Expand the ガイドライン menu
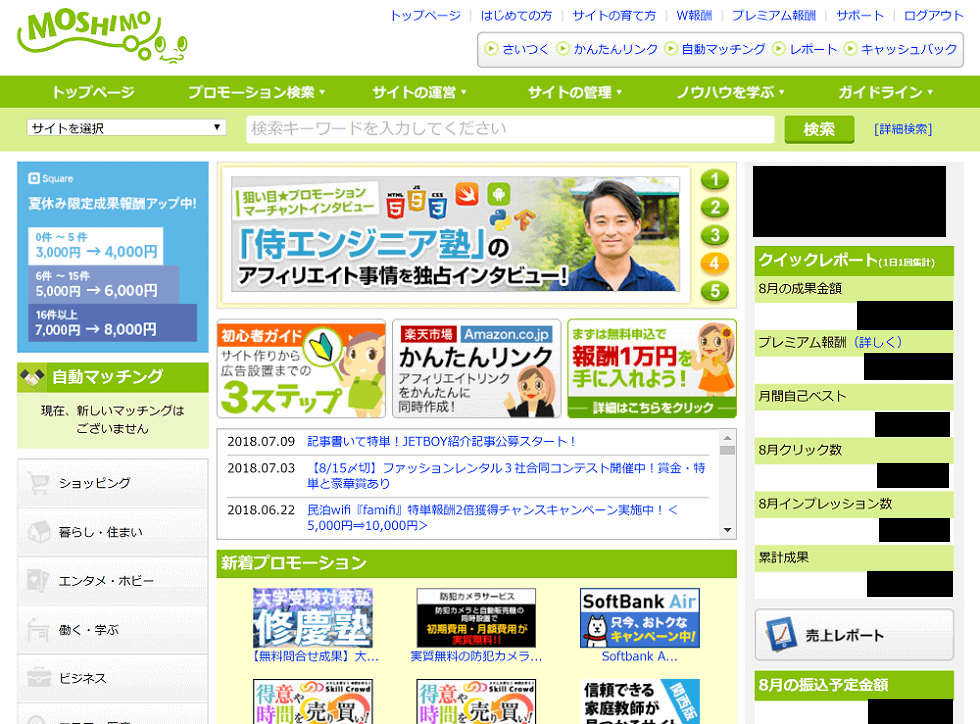Image resolution: width=980 pixels, height=724 pixels. pyautogui.click(x=886, y=92)
